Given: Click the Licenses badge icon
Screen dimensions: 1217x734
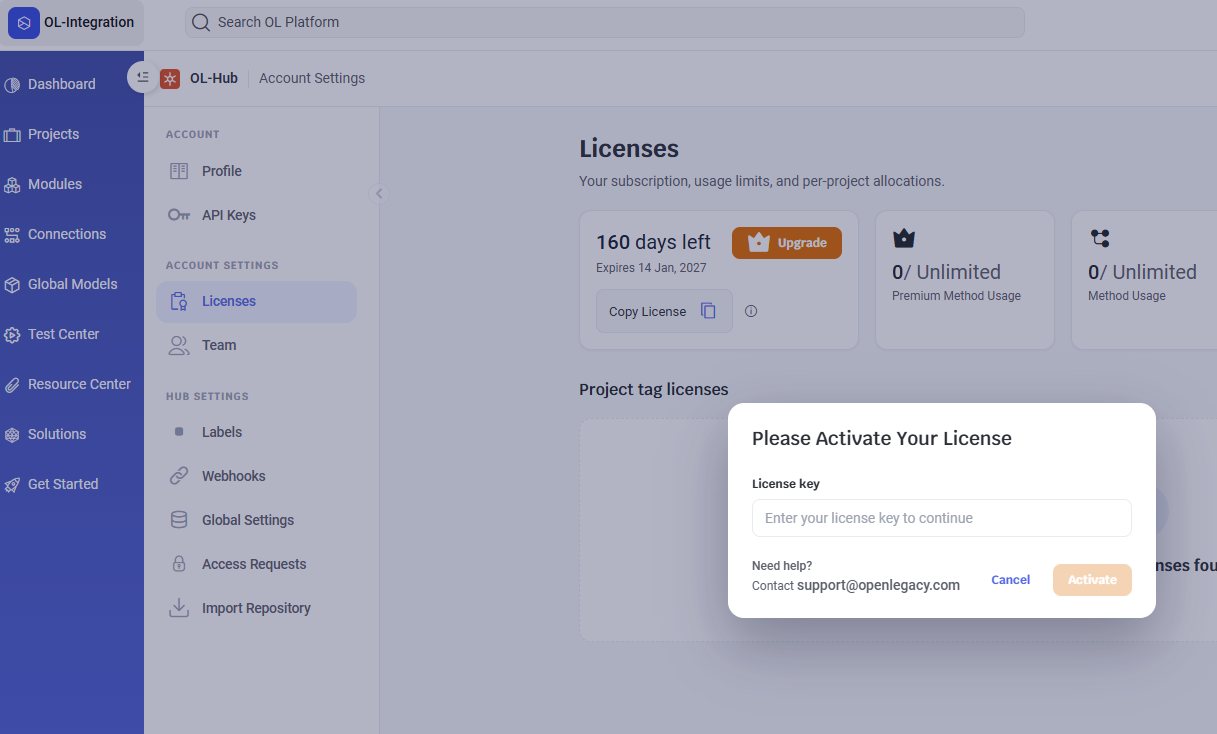Looking at the screenshot, I should [x=179, y=301].
